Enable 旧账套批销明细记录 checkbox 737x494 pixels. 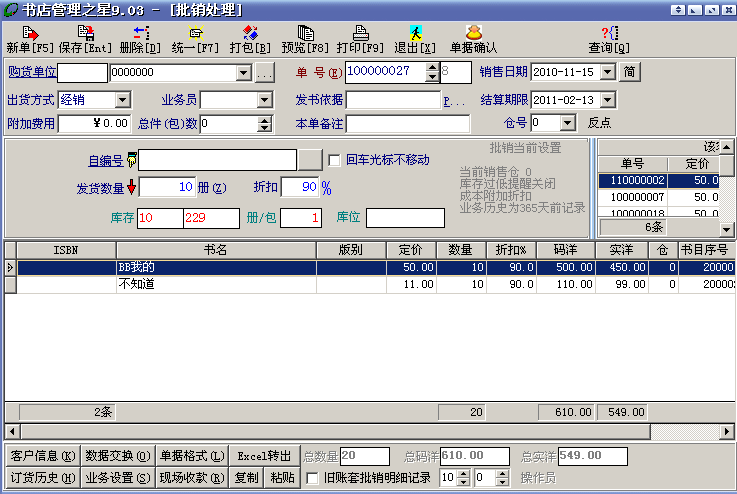point(313,478)
